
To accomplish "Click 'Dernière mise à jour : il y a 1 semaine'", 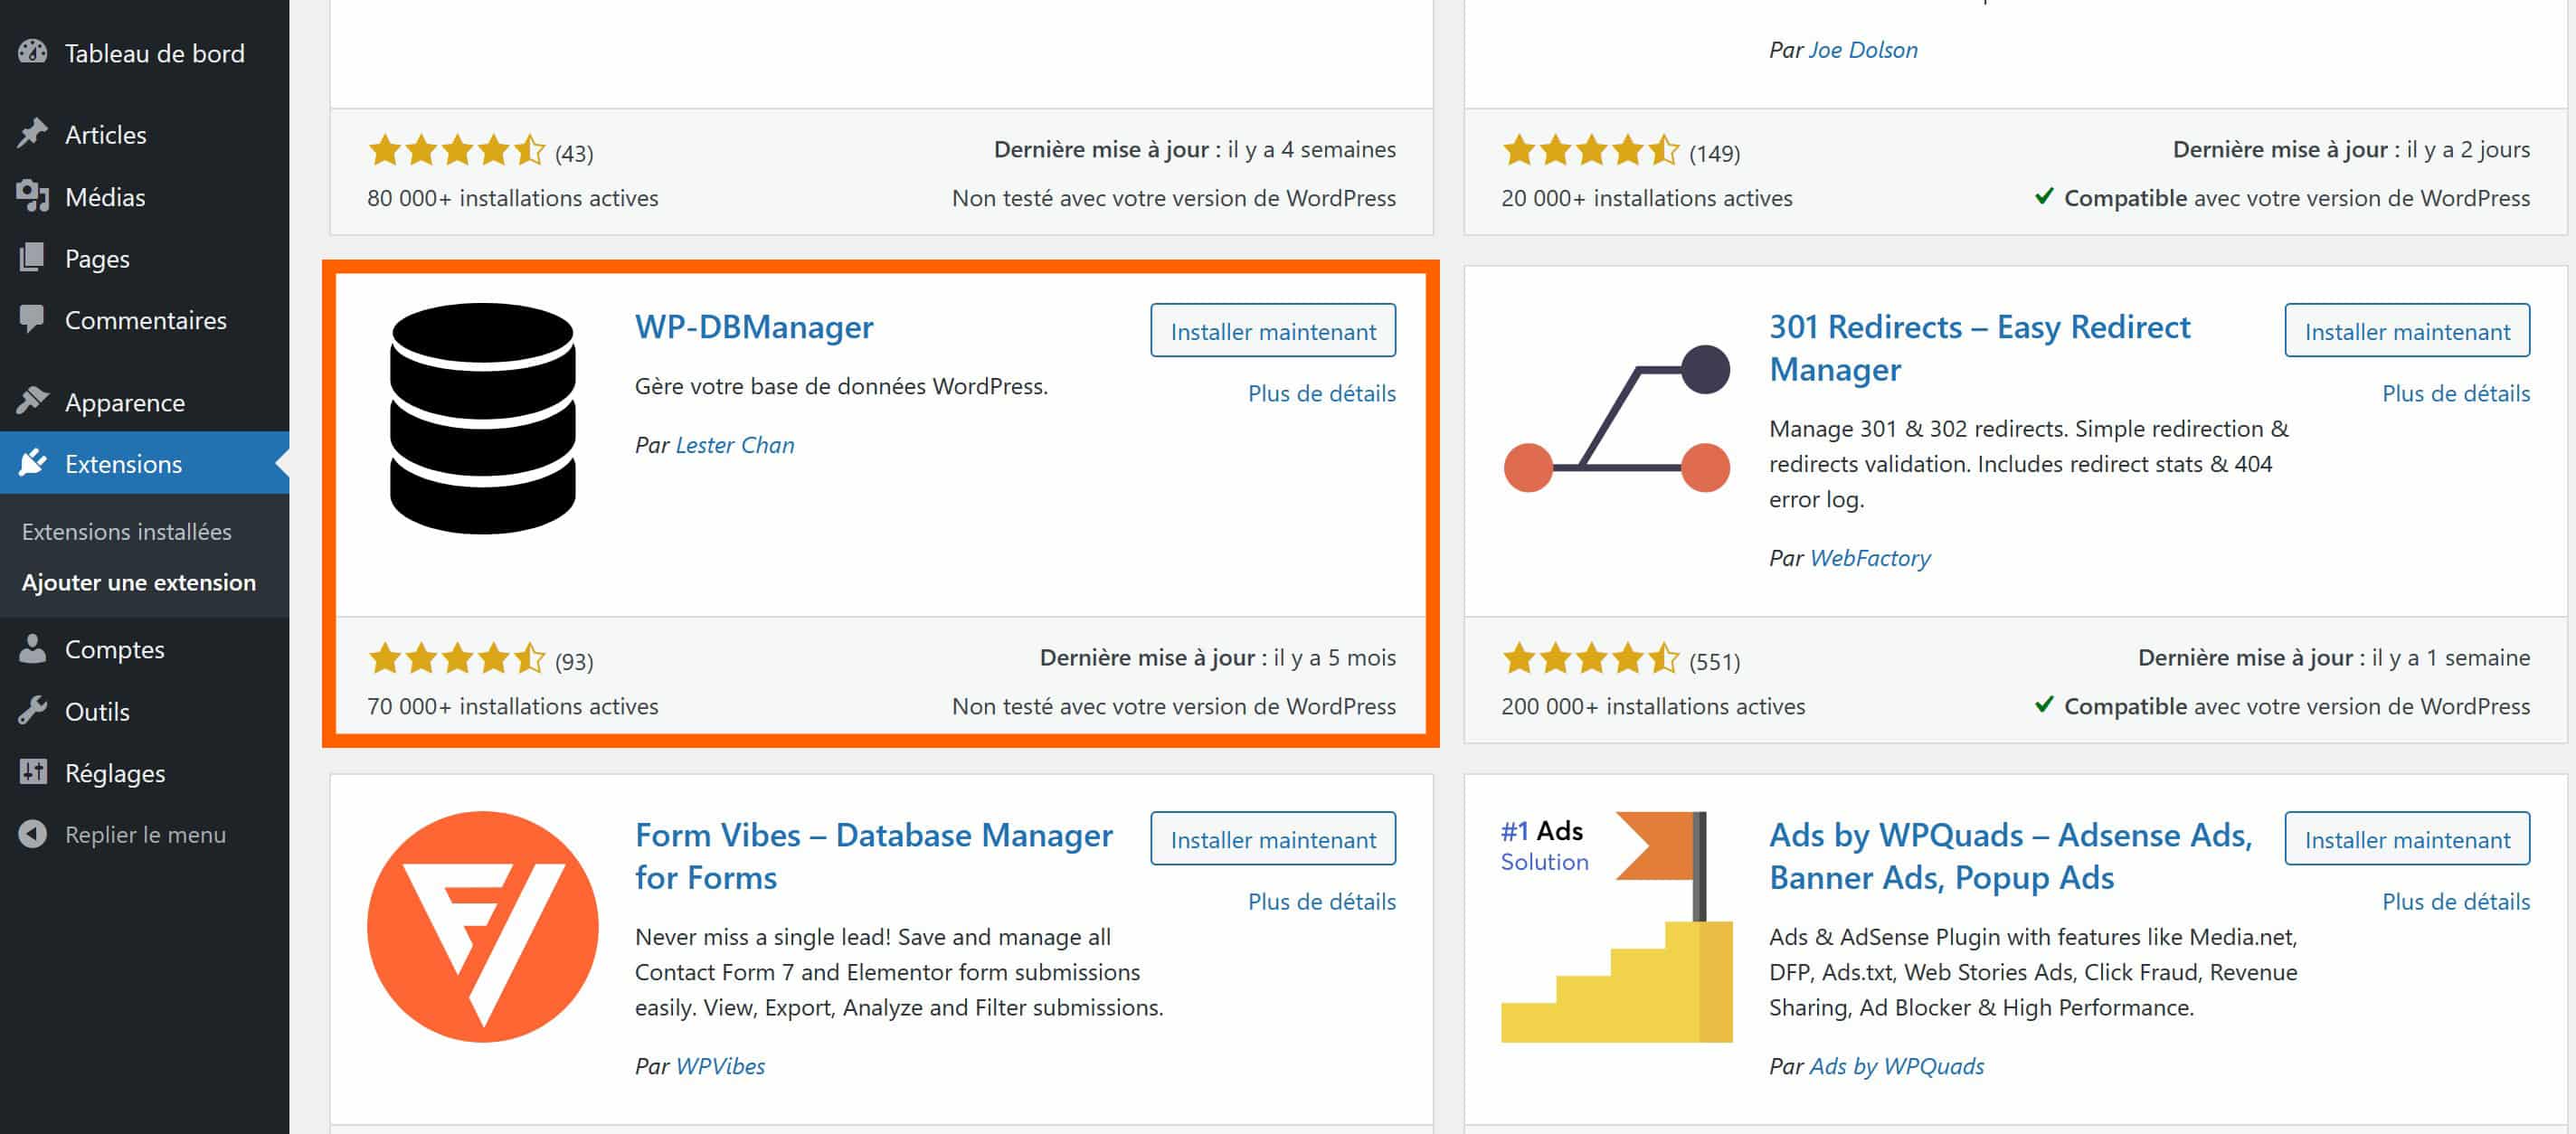I will click(2333, 657).
